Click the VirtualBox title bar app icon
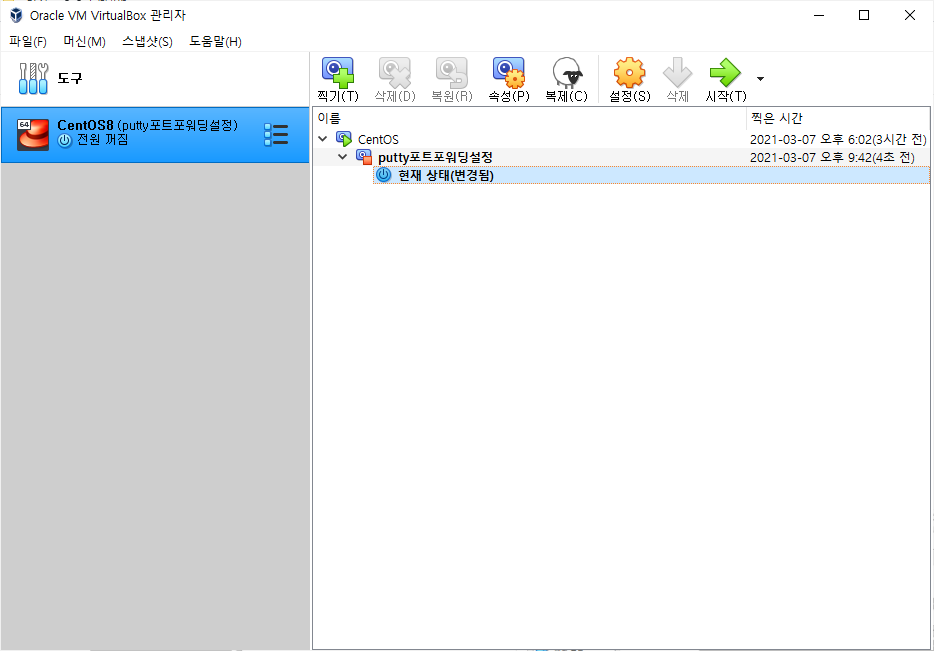Screen dimensions: 934x651 (x=16, y=15)
